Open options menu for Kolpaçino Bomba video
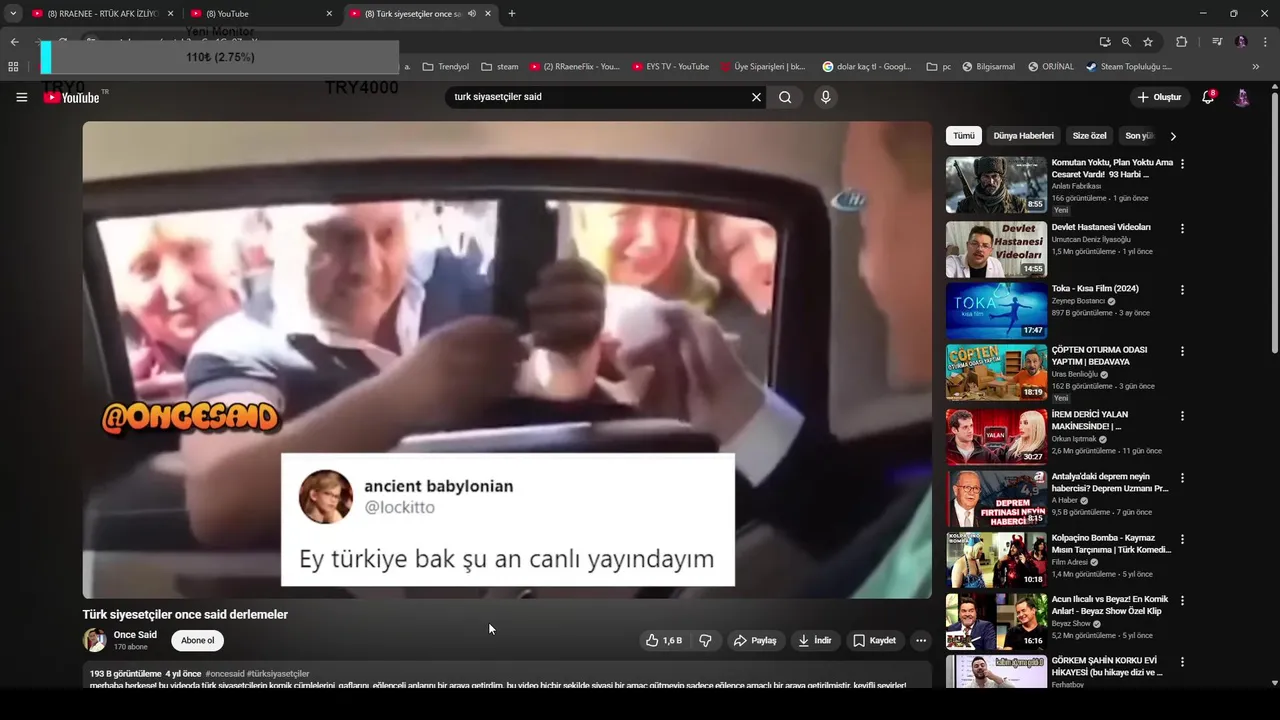Image resolution: width=1280 pixels, height=720 pixels. coord(1182,539)
